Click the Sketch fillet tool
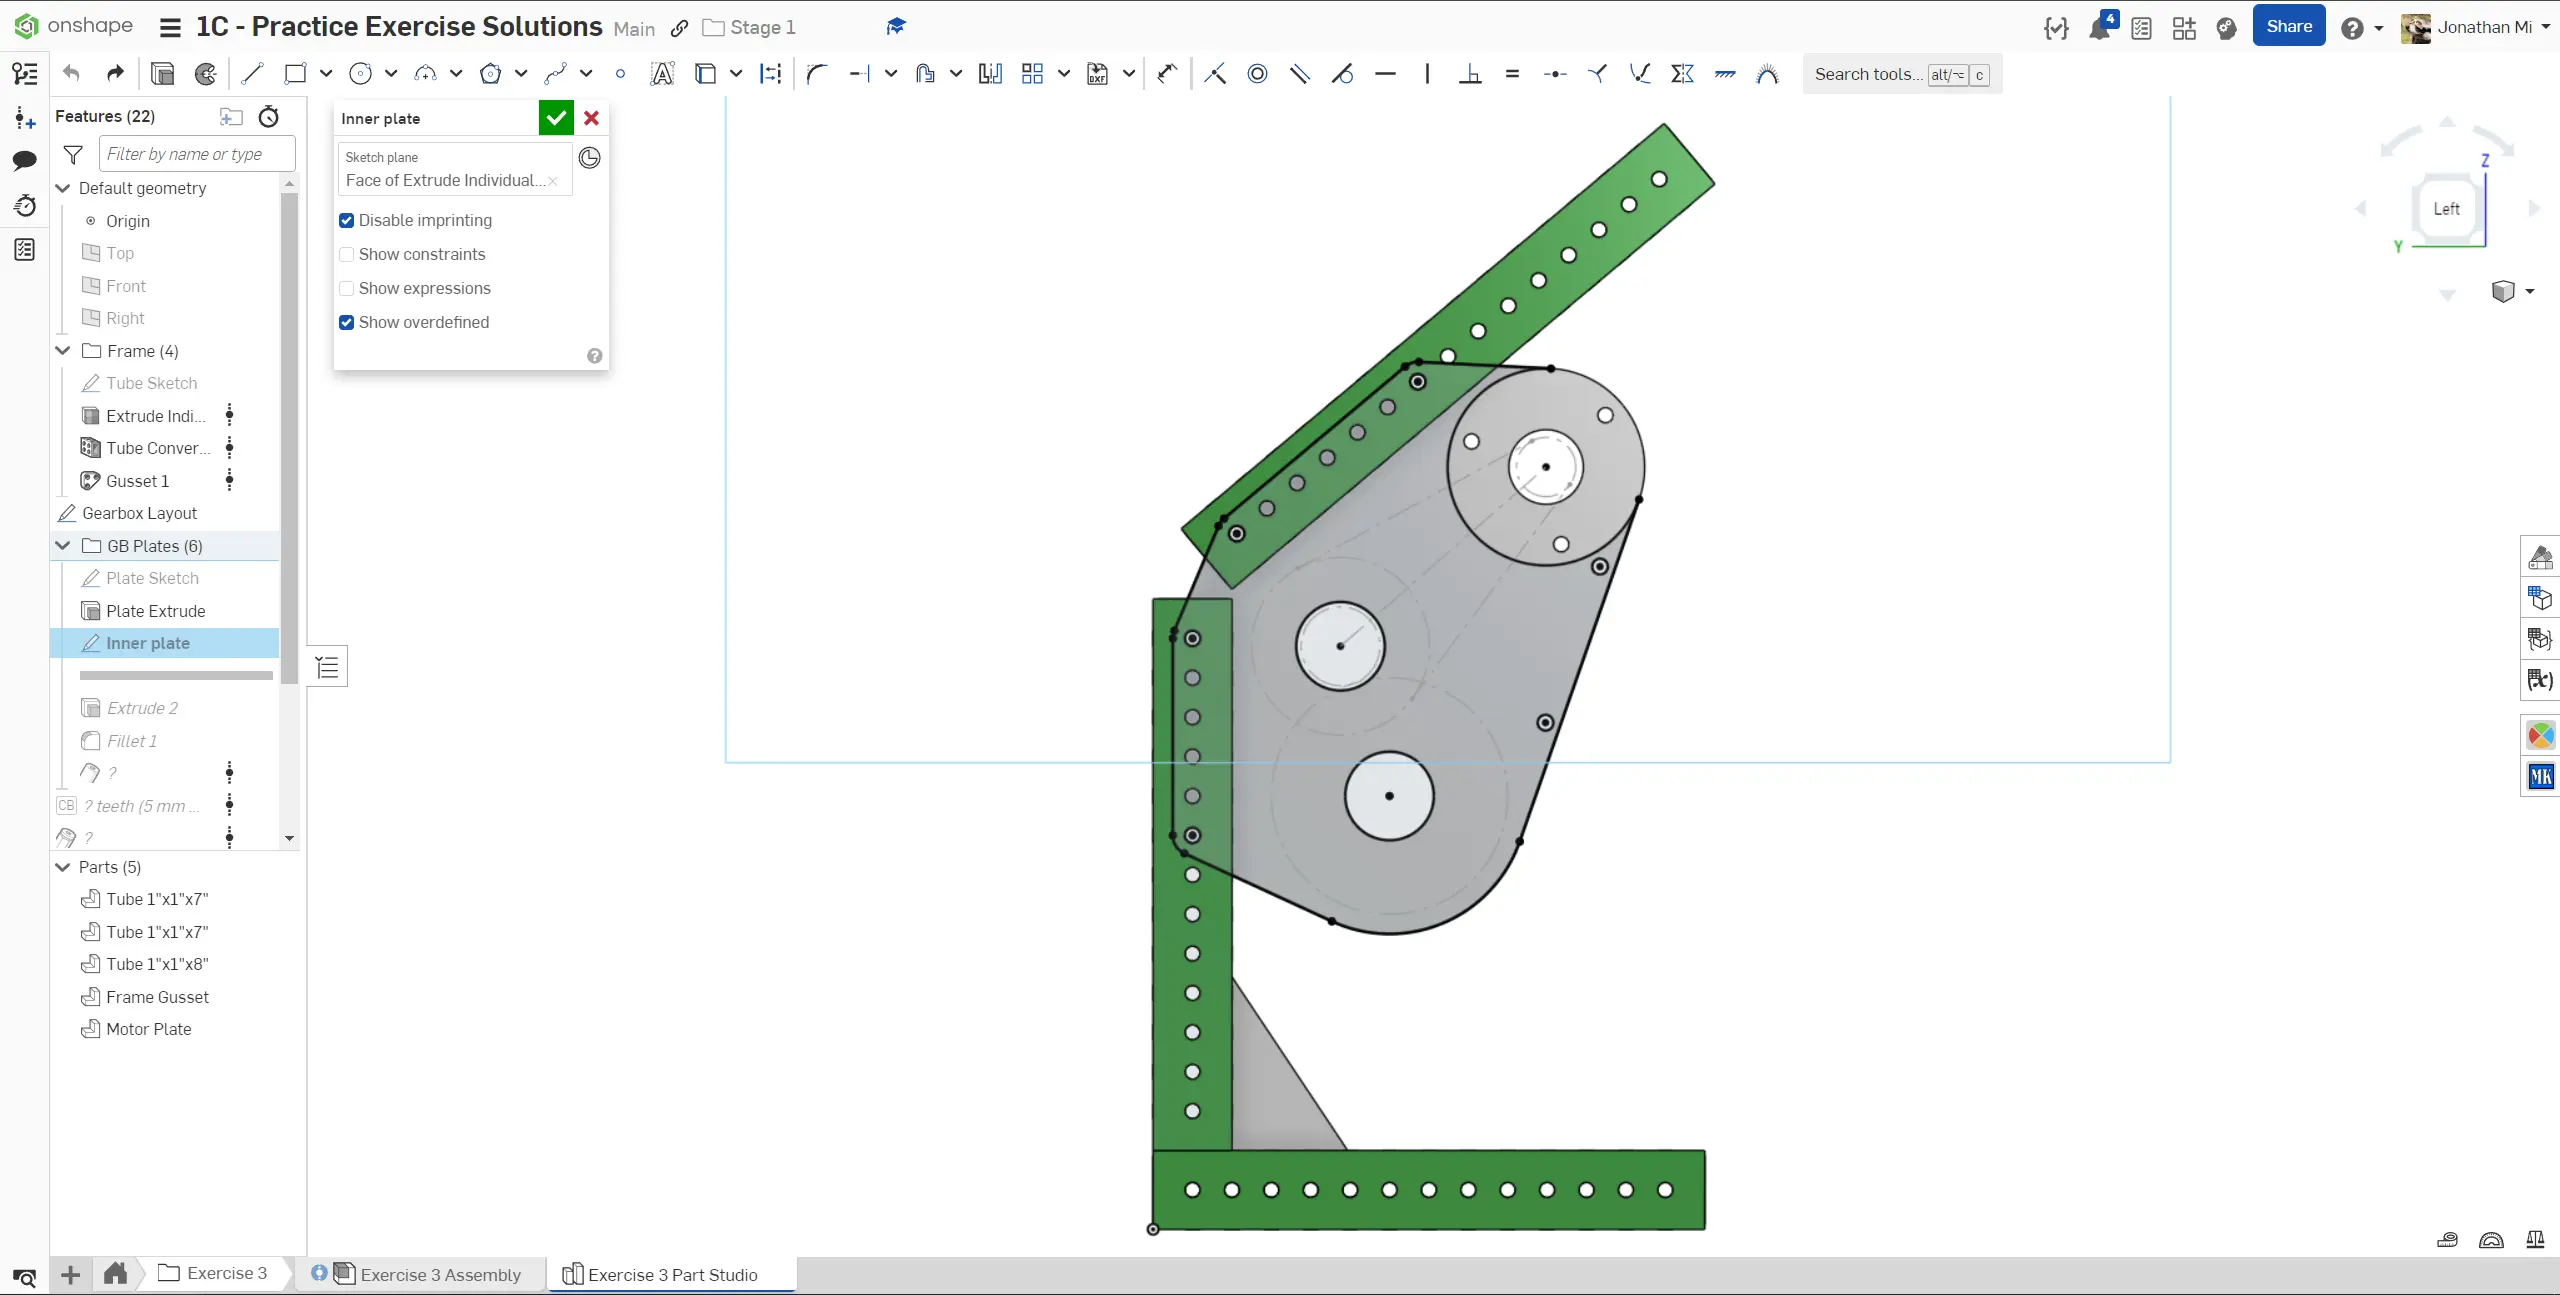 tap(817, 73)
